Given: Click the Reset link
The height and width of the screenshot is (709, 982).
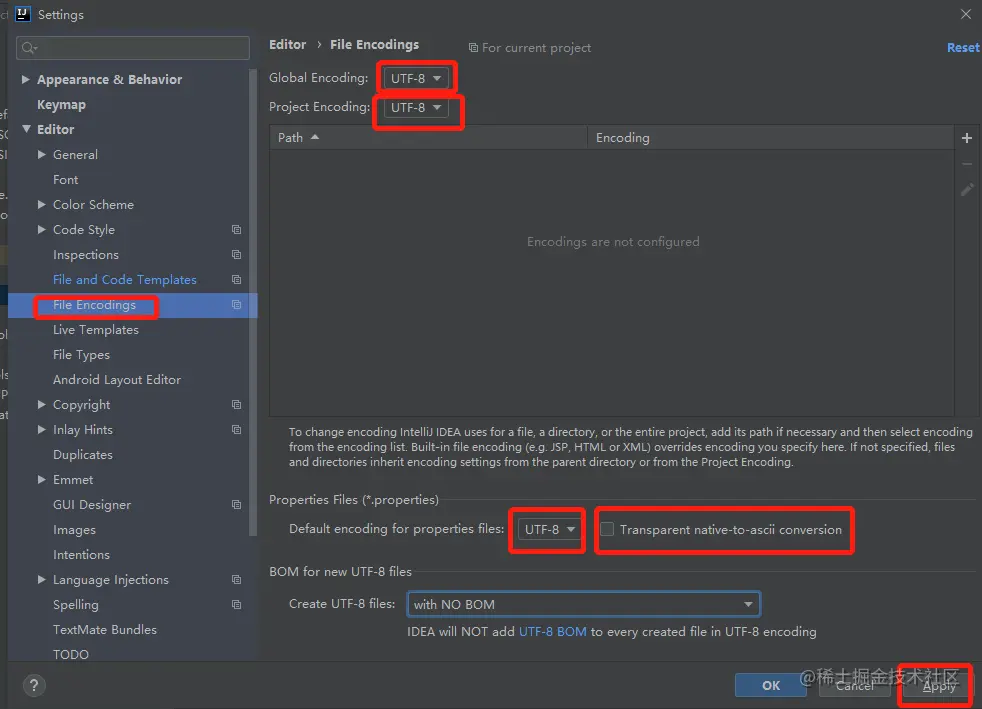Looking at the screenshot, I should tap(963, 48).
